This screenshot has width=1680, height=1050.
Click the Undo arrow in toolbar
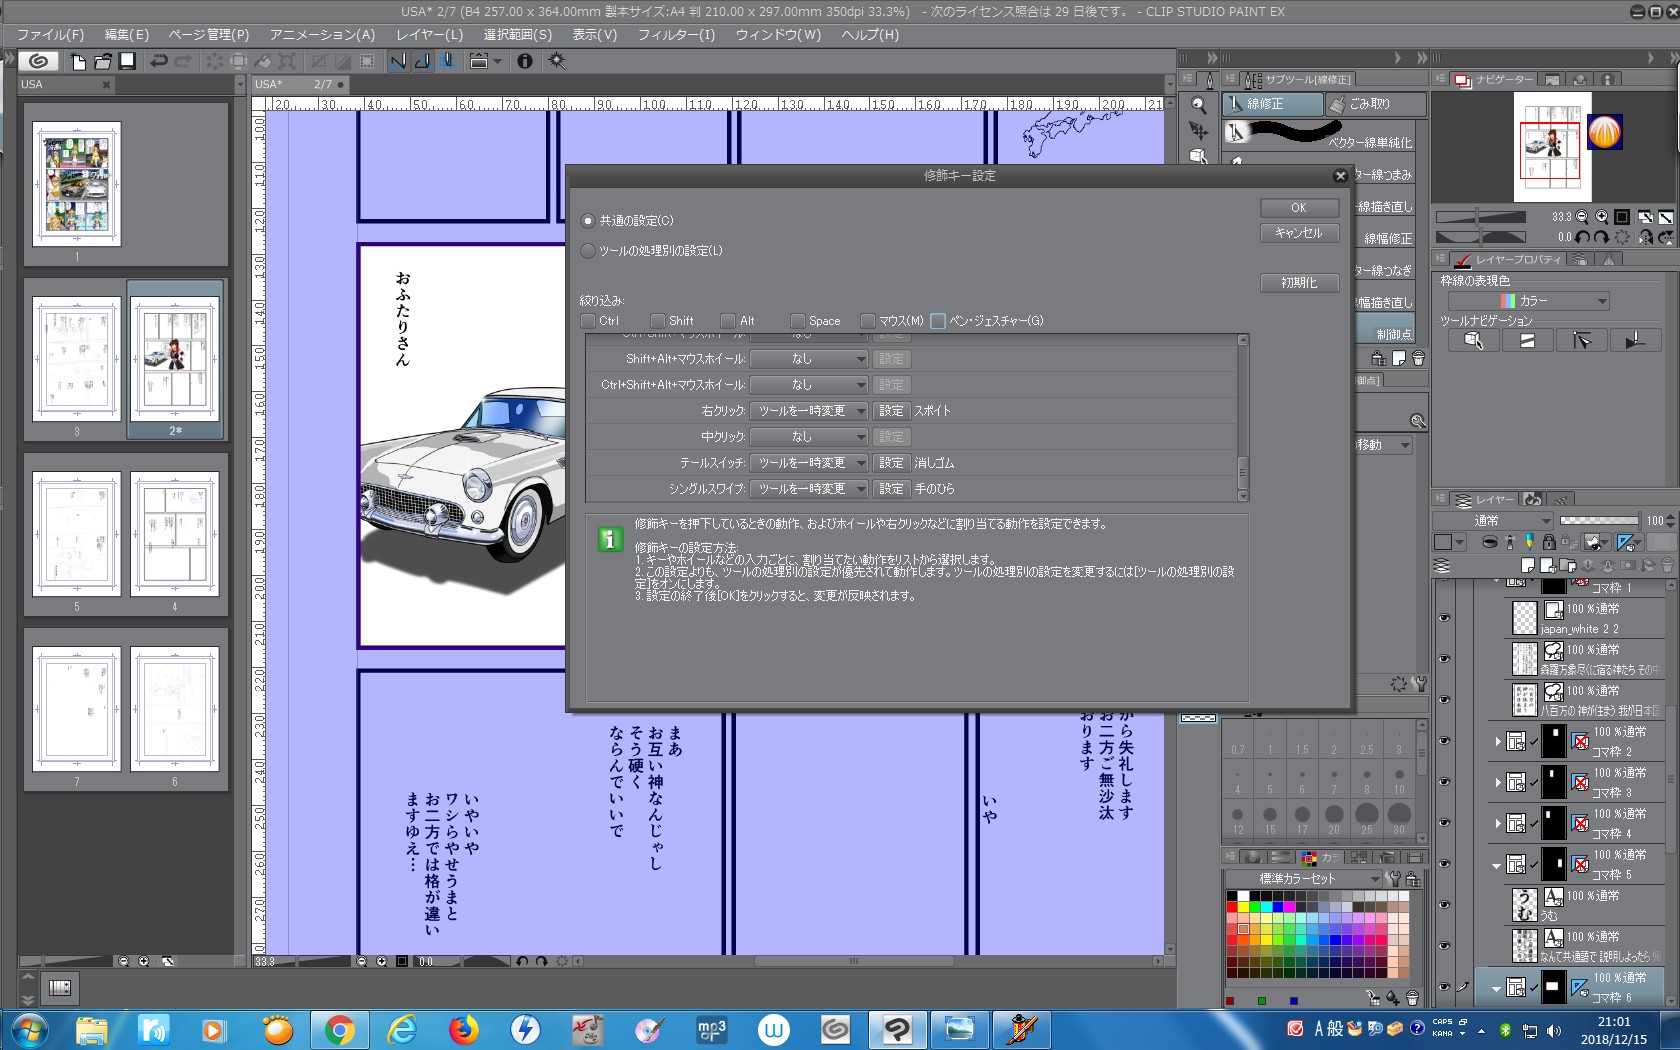point(158,61)
